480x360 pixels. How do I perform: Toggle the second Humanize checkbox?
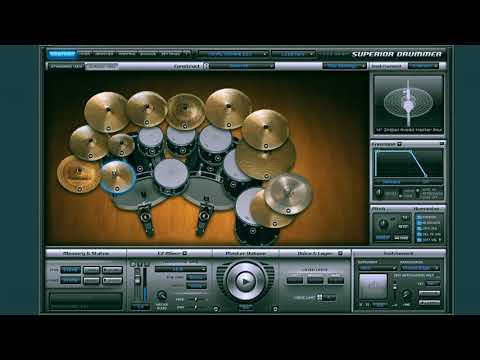tap(419, 222)
